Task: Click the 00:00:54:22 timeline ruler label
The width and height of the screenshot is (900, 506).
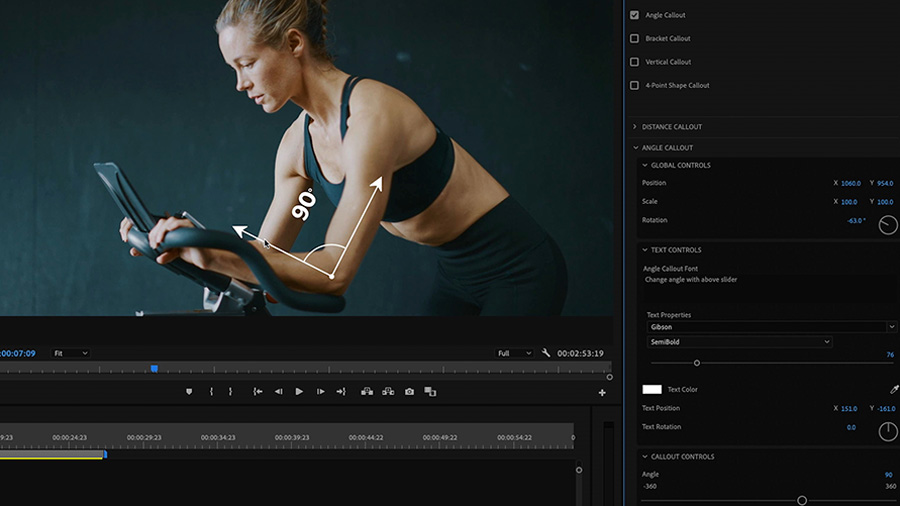Action: point(515,437)
